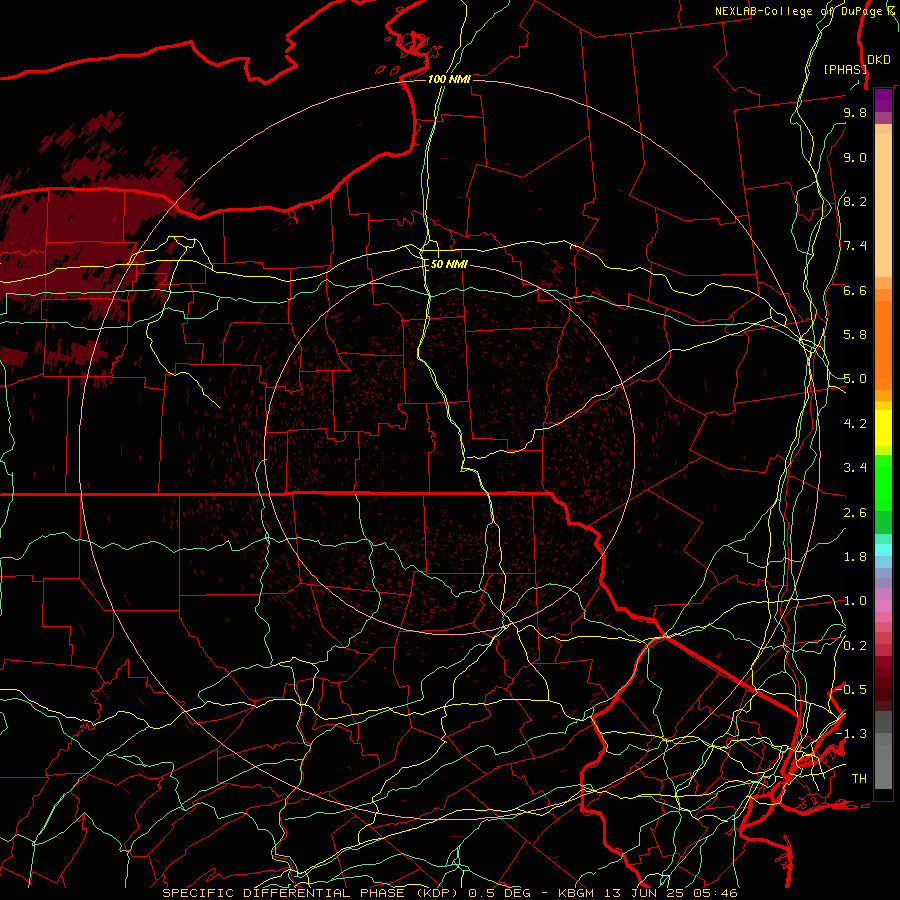This screenshot has width=900, height=900.
Task: Click the TH label at legend bottom
Action: click(859, 779)
